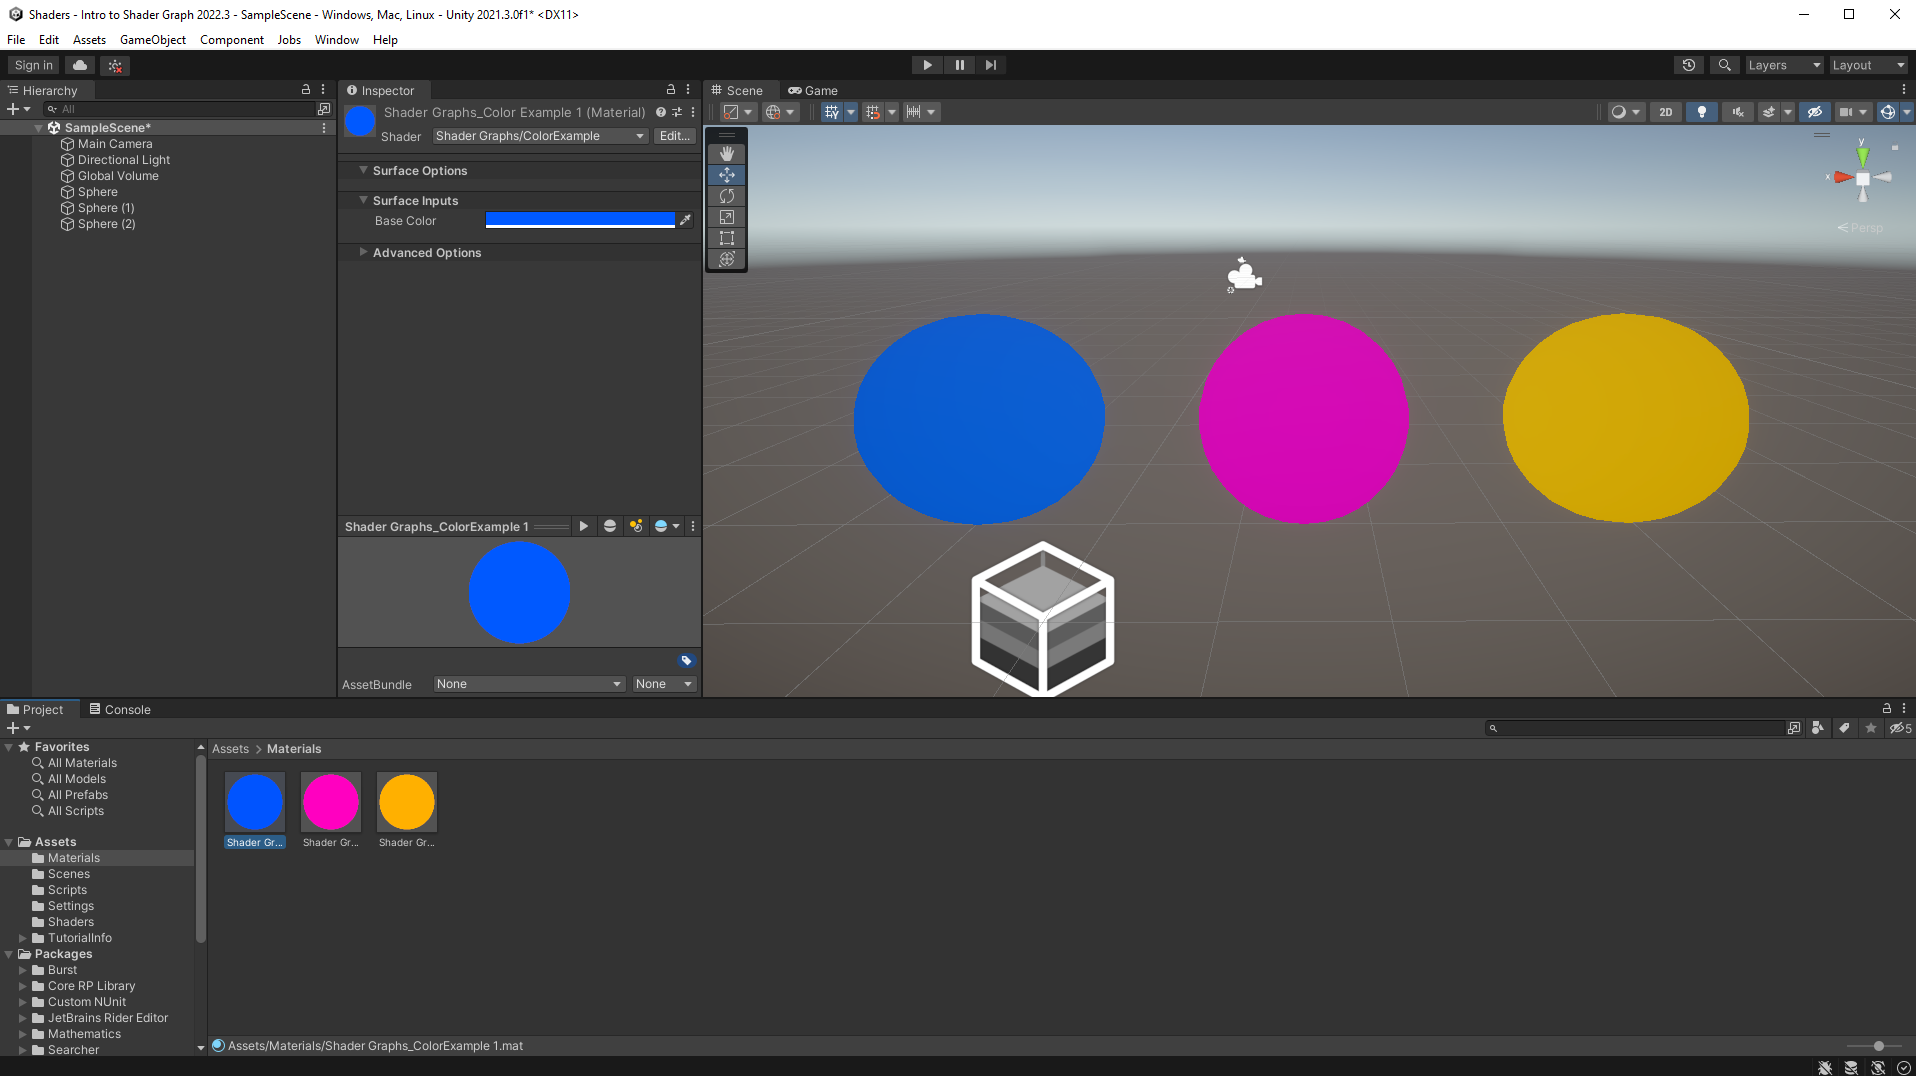Open the Shader dropdown showing Shader Graphs/ColorExample
The height and width of the screenshot is (1076, 1916).
click(x=538, y=136)
